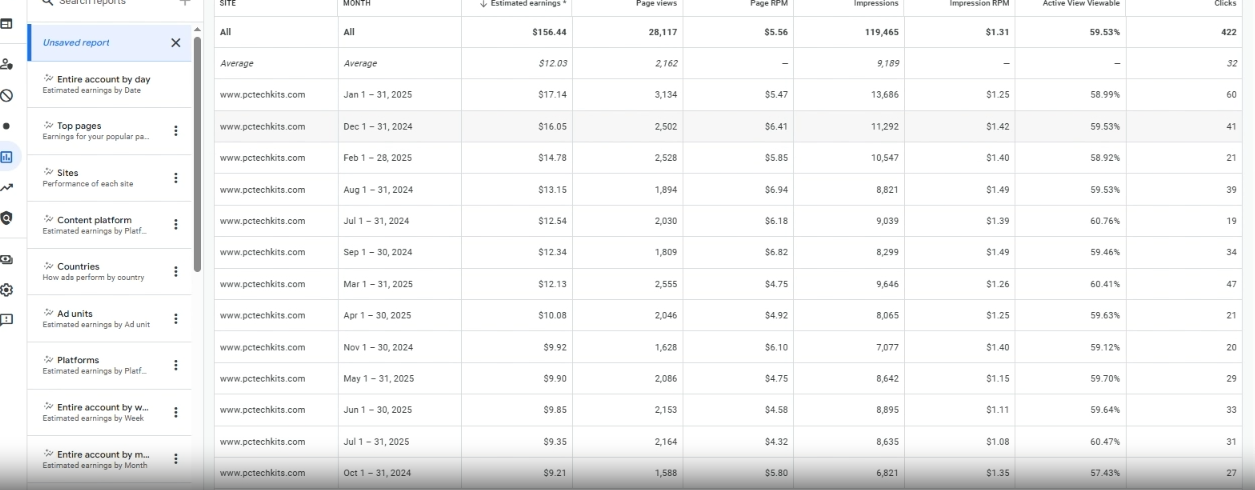Image resolution: width=1255 pixels, height=490 pixels.
Task: Open more options for Top pages report
Action: point(176,131)
